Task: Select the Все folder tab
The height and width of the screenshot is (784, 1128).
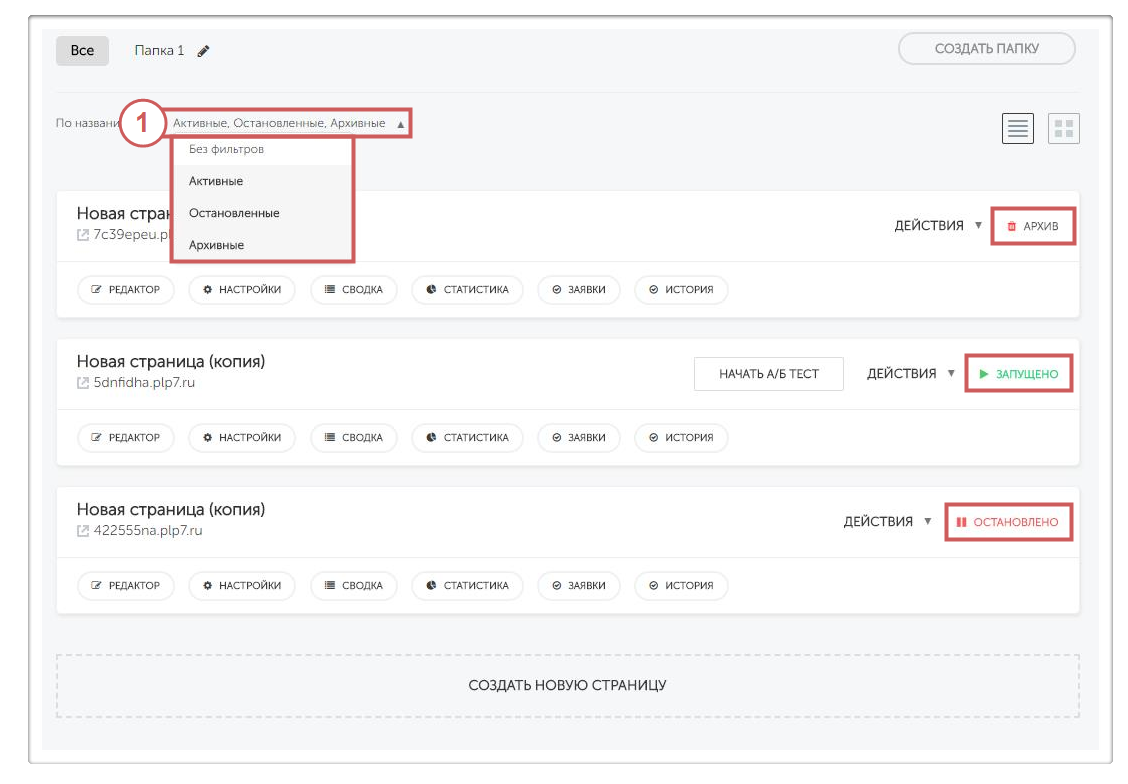Action: (x=82, y=51)
